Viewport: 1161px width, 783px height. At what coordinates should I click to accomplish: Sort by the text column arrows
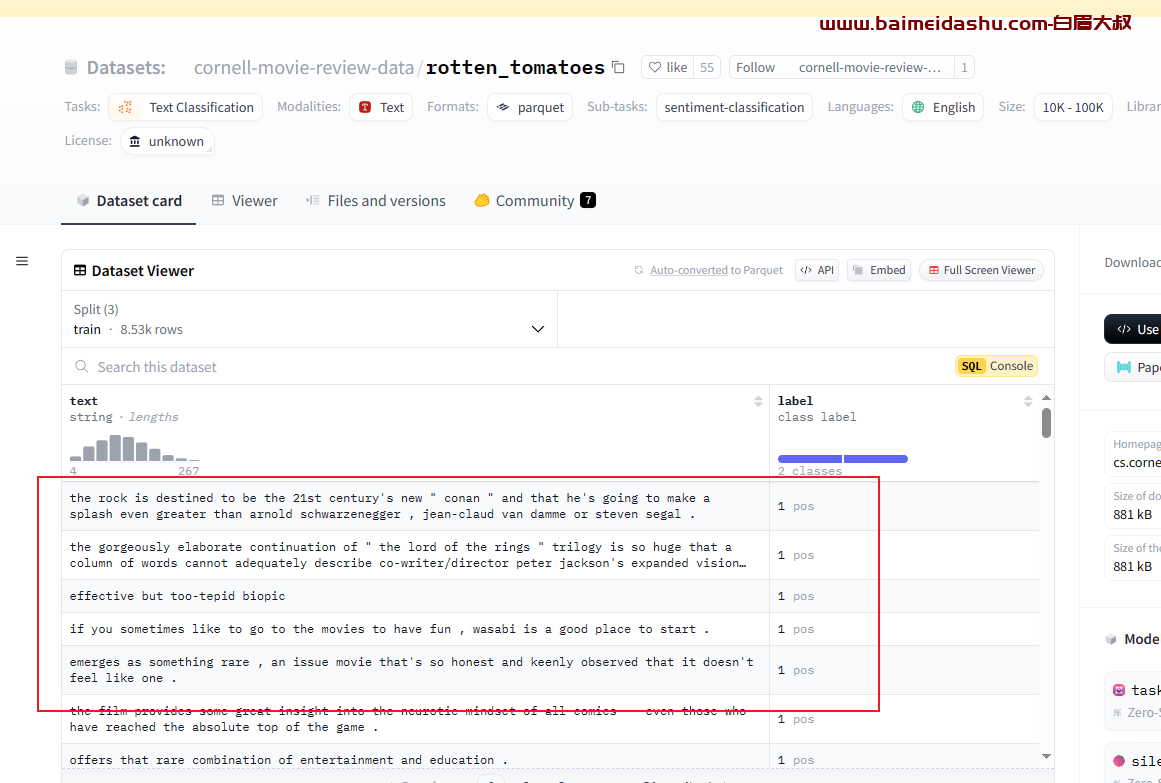pyautogui.click(x=758, y=402)
